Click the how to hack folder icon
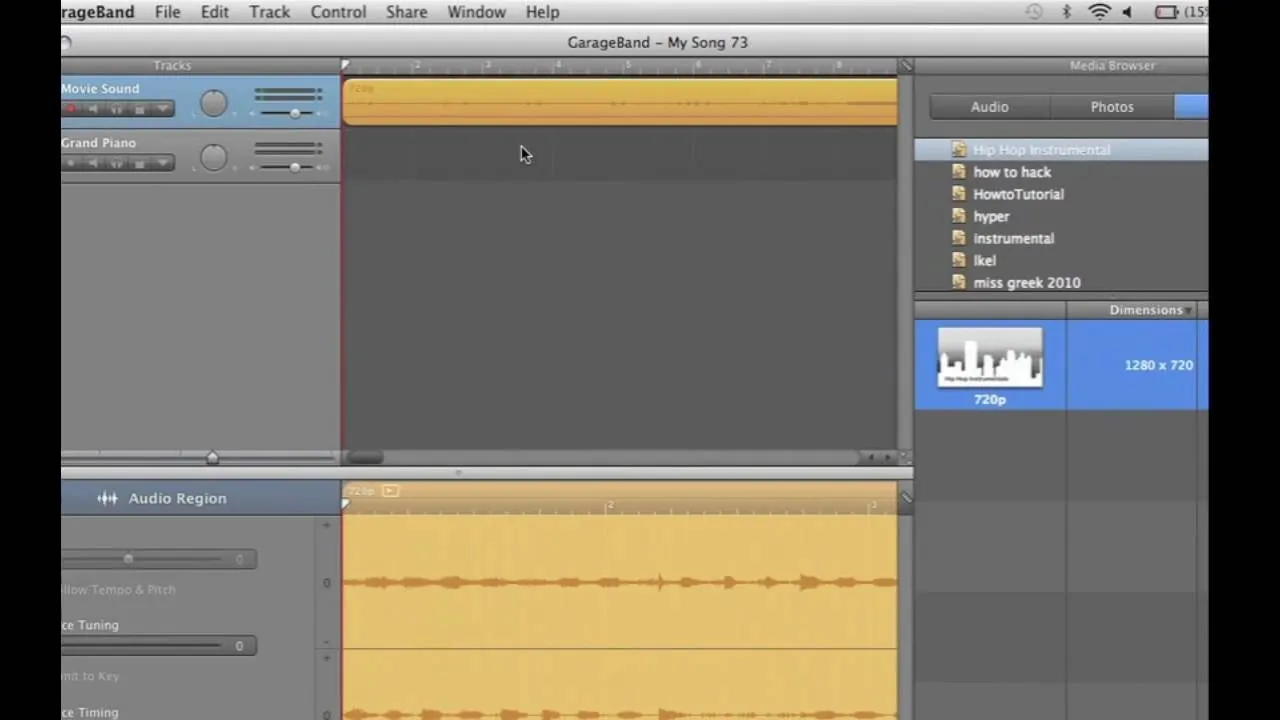Screen dimensions: 1280x720 tap(959, 172)
